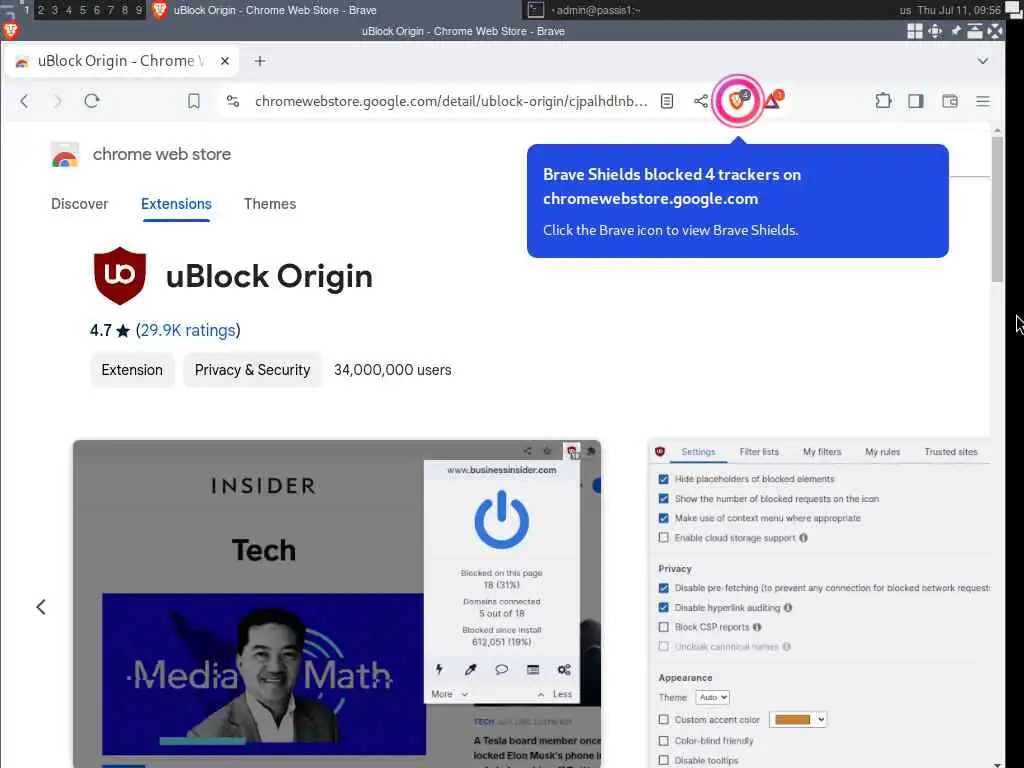Screen dimensions: 1024x768
Task: Show the previous screenshot with left arrow
Action: tap(40, 607)
